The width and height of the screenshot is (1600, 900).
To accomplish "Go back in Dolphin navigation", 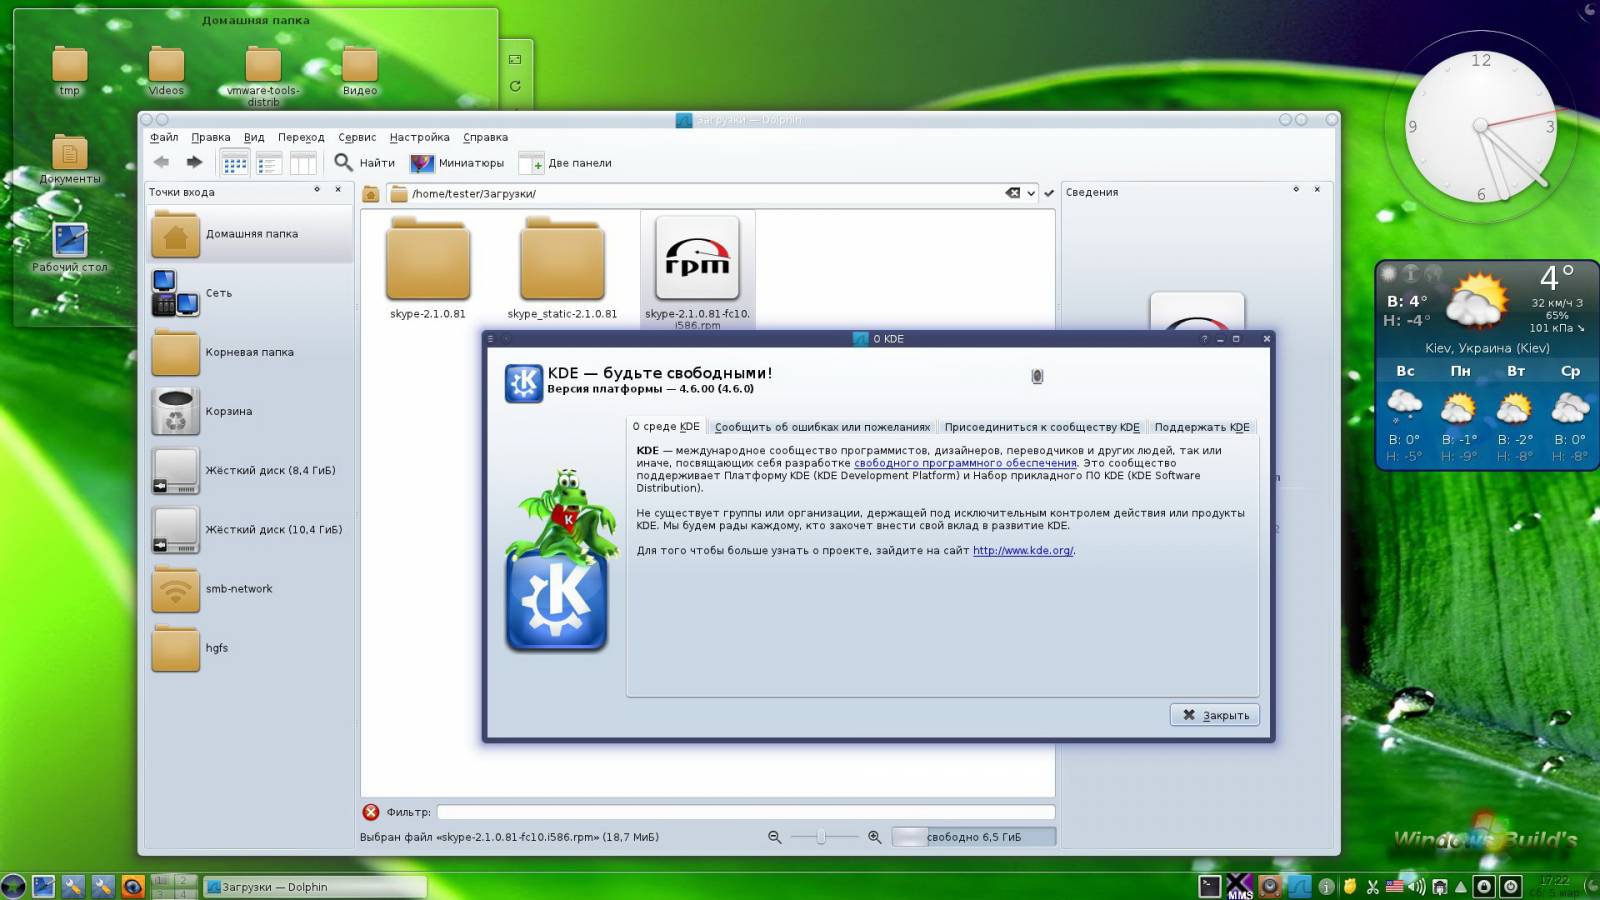I will tap(161, 162).
